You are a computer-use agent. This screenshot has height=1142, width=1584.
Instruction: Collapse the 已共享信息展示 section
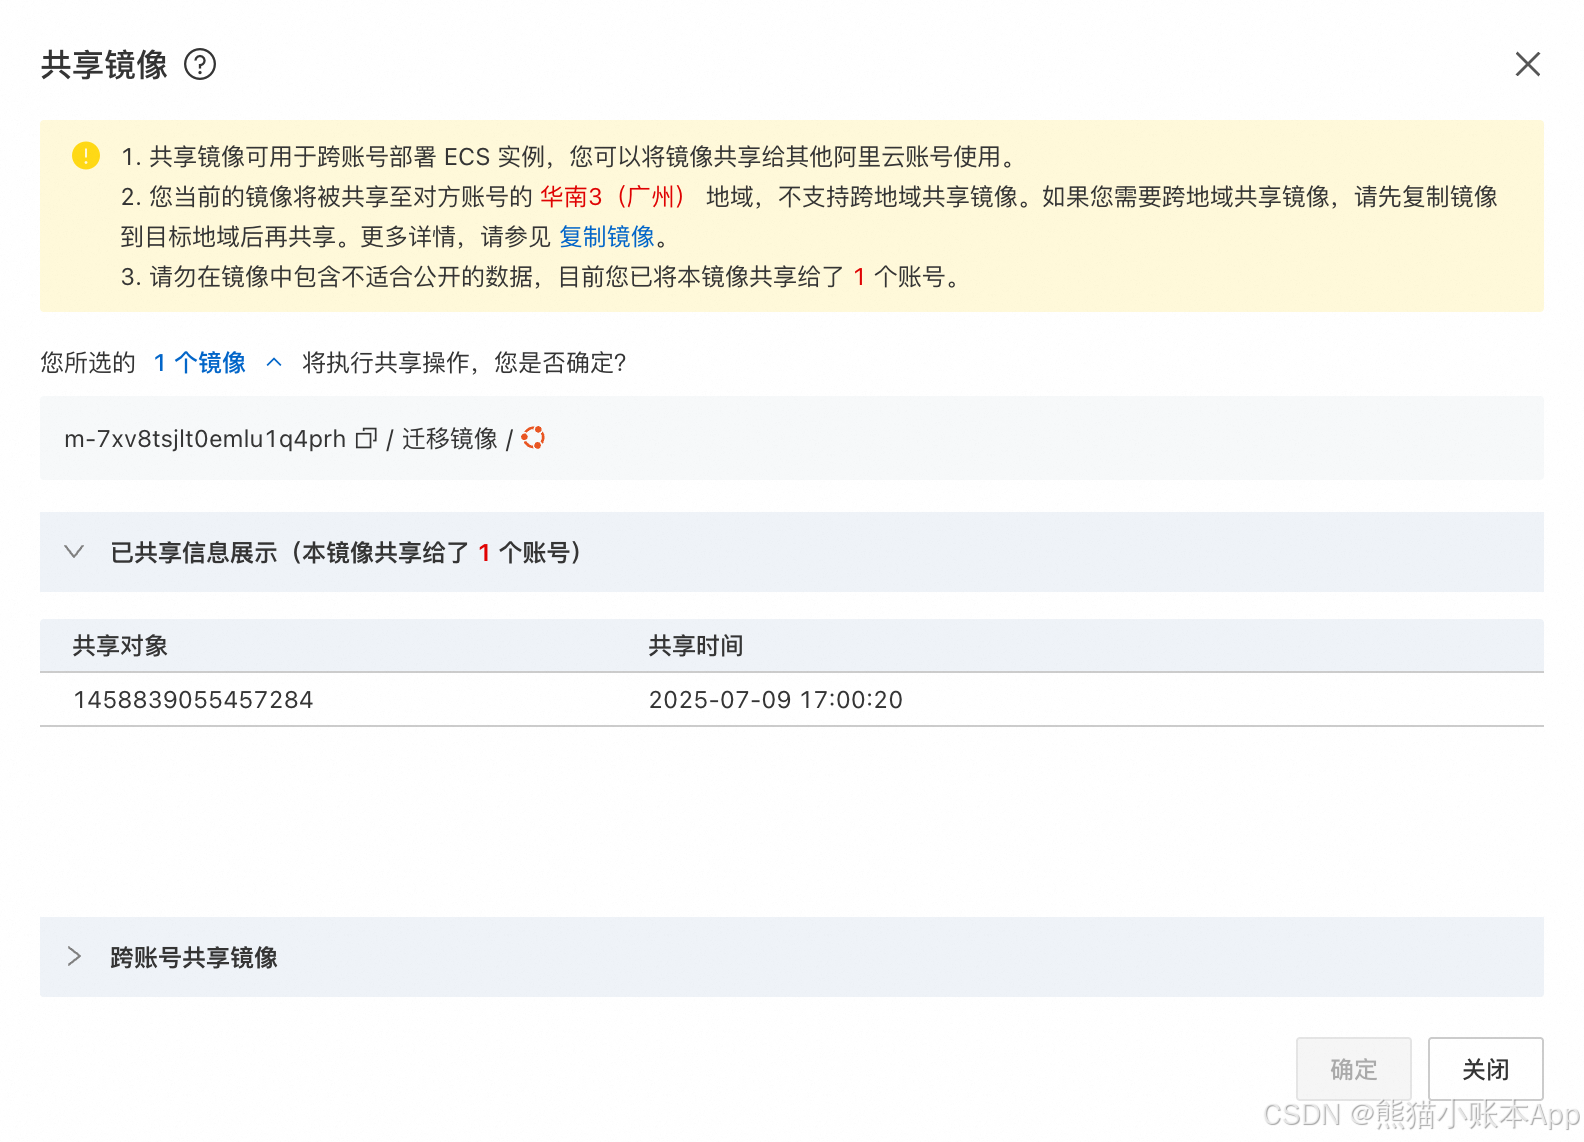click(74, 552)
